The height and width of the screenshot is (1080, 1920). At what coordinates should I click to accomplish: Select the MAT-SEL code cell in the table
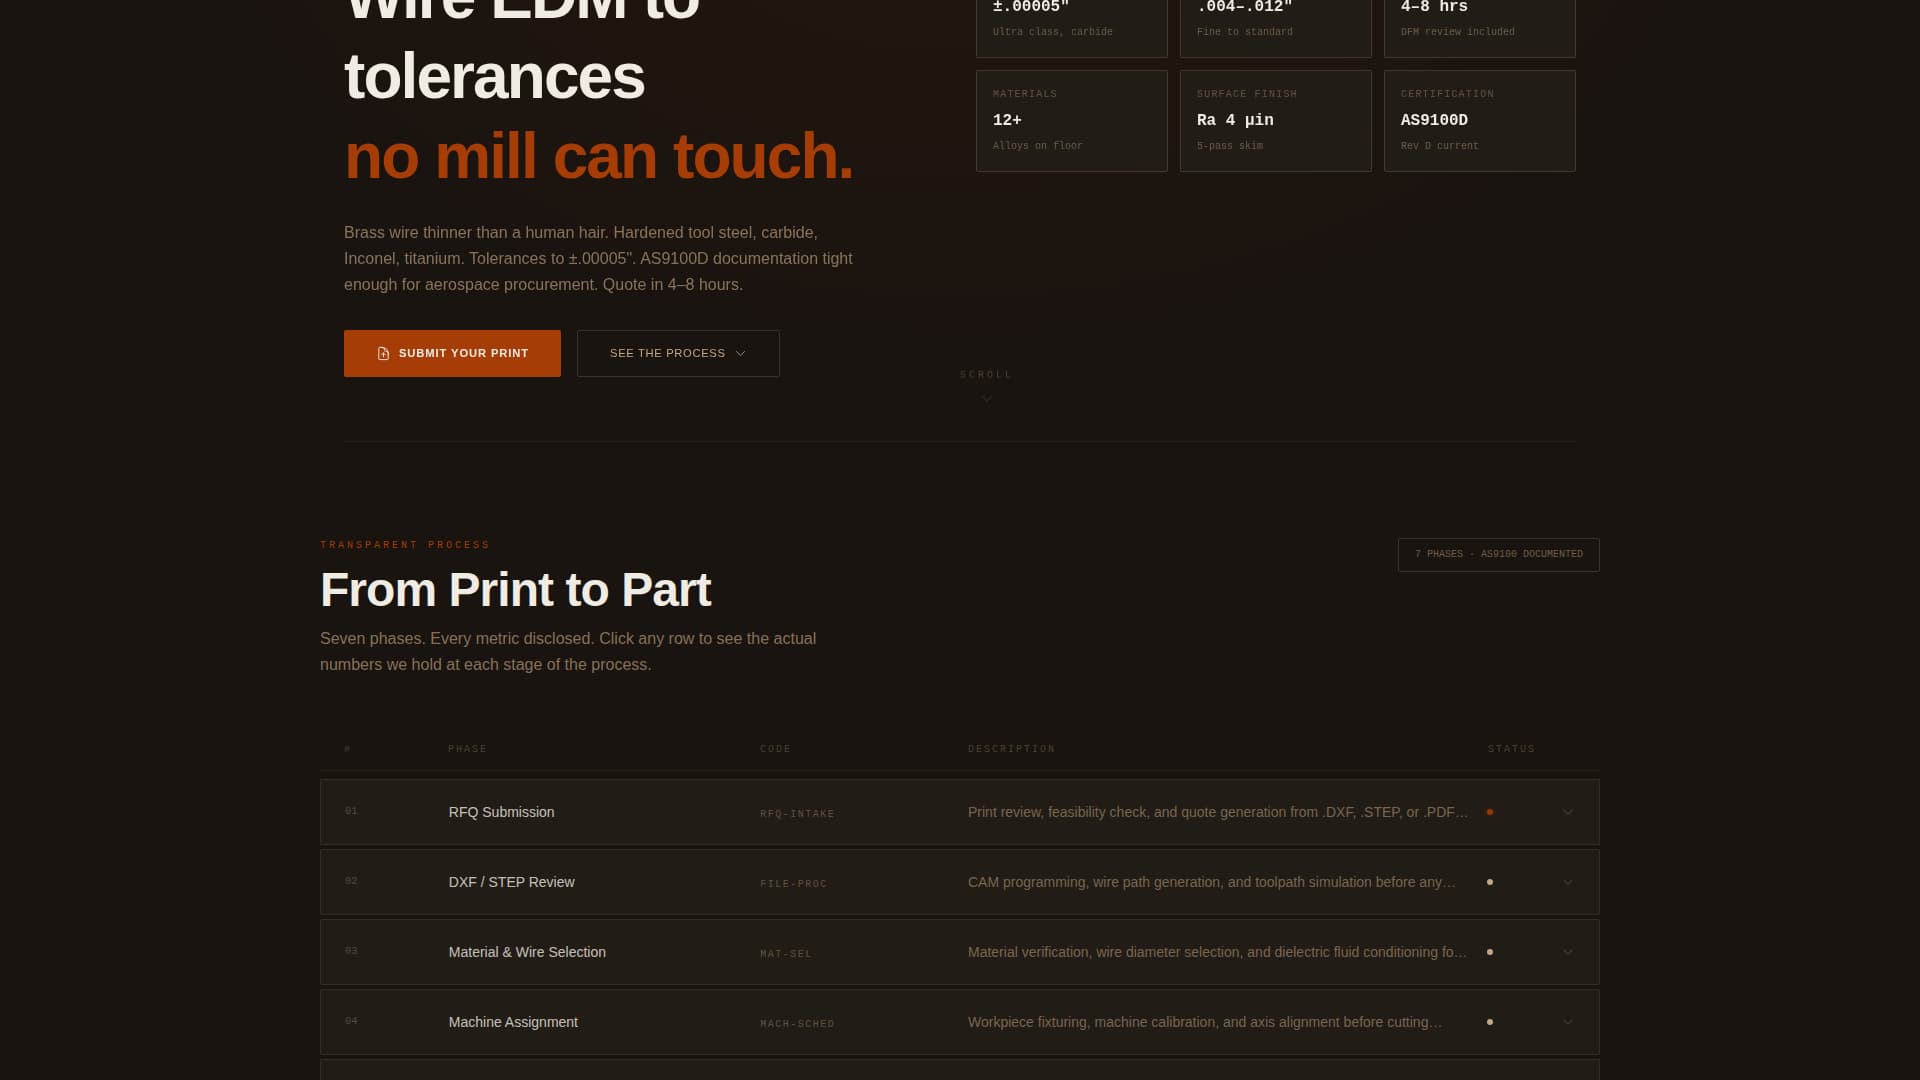coord(785,953)
